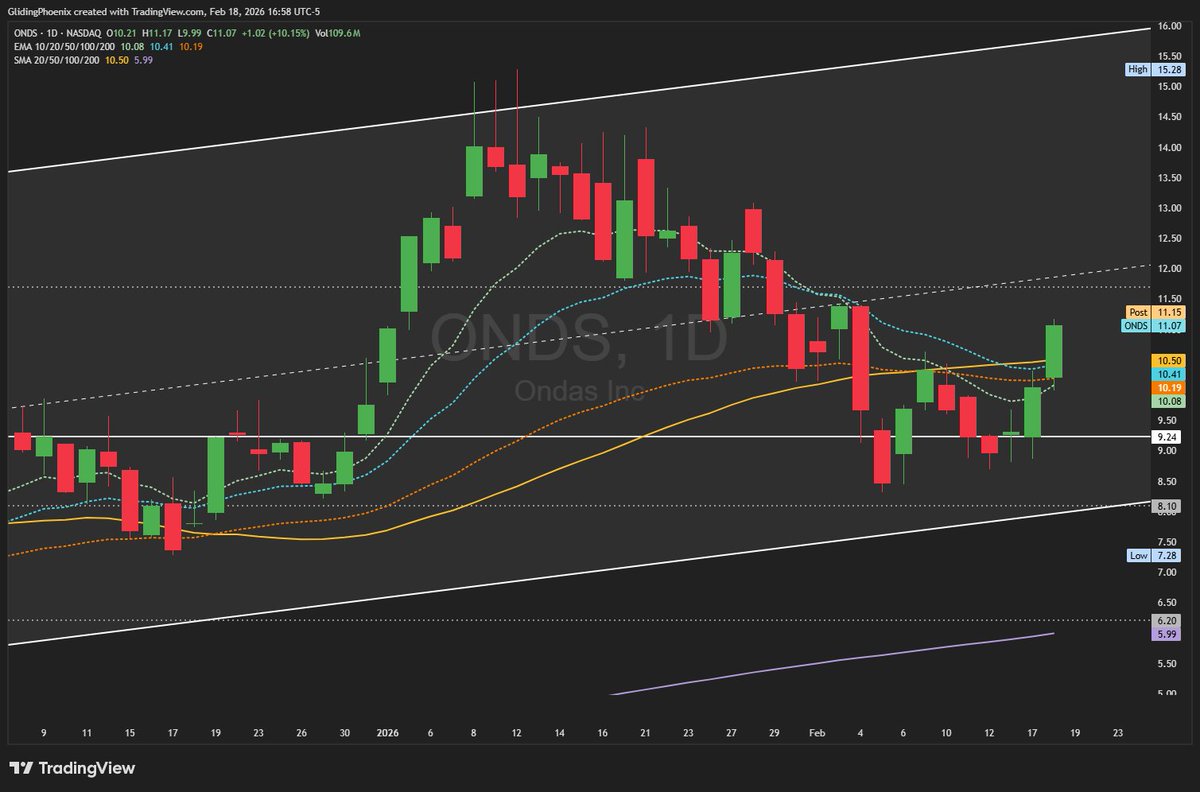Click the ONDS 11.07 last price label
The image size is (1200, 792).
(x=1154, y=325)
